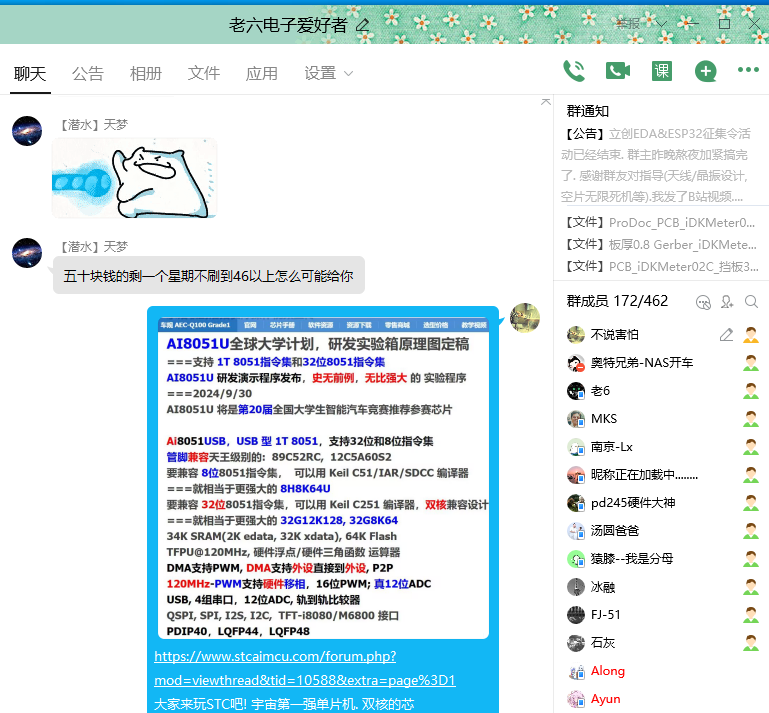Open the group class (课) feature
Viewport: 769px width, 713px height.
(x=662, y=71)
